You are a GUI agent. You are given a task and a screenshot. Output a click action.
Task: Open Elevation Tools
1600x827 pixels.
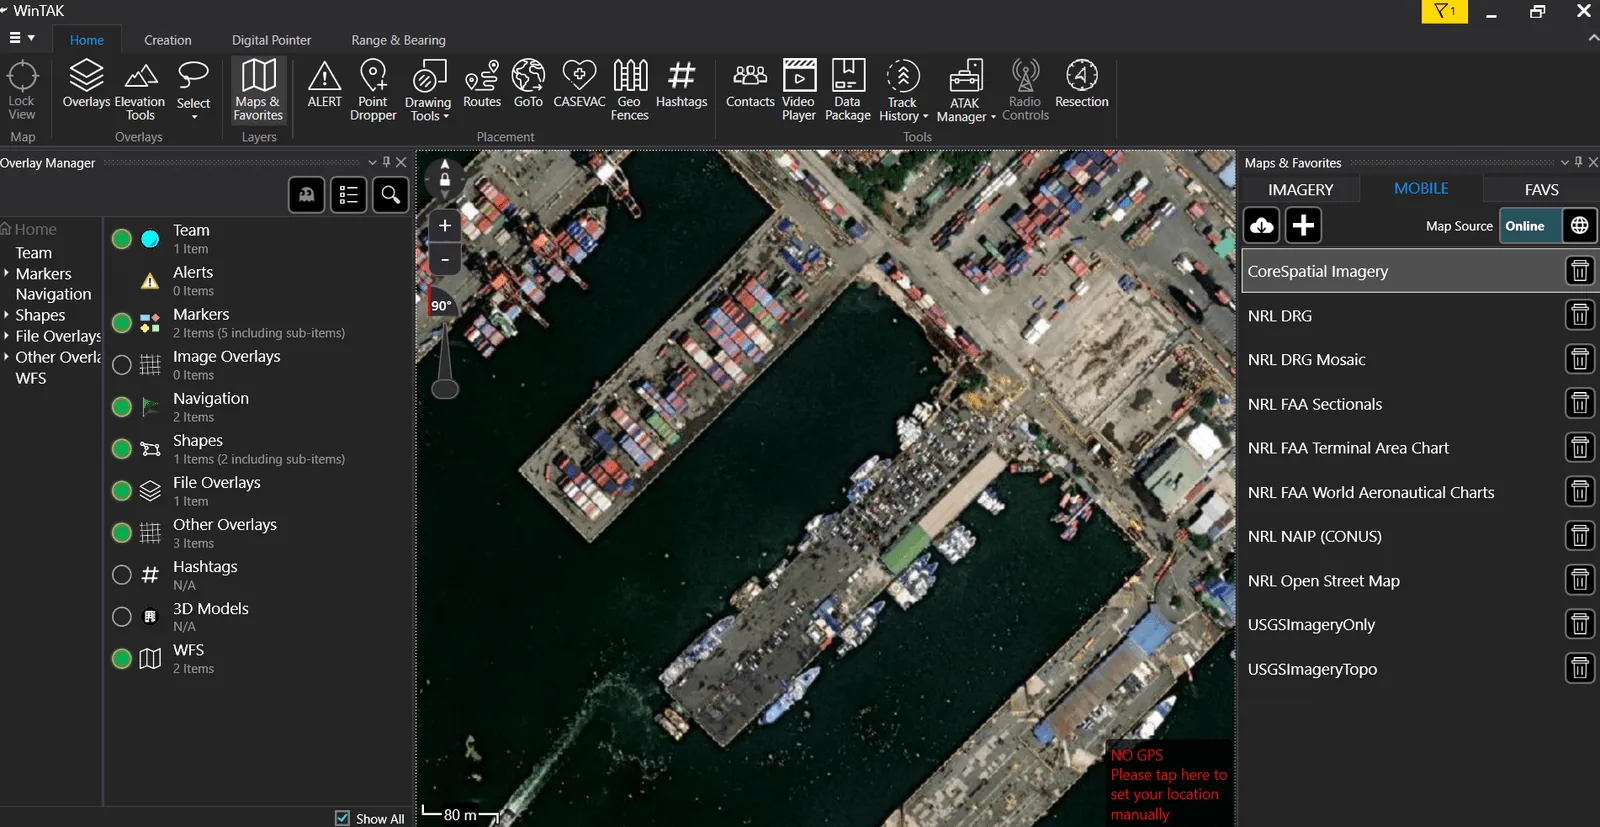[x=140, y=90]
